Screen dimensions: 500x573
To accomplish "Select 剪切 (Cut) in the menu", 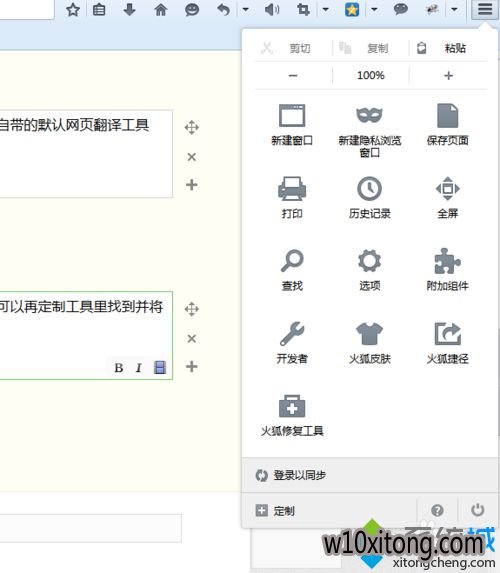I will (x=293, y=48).
